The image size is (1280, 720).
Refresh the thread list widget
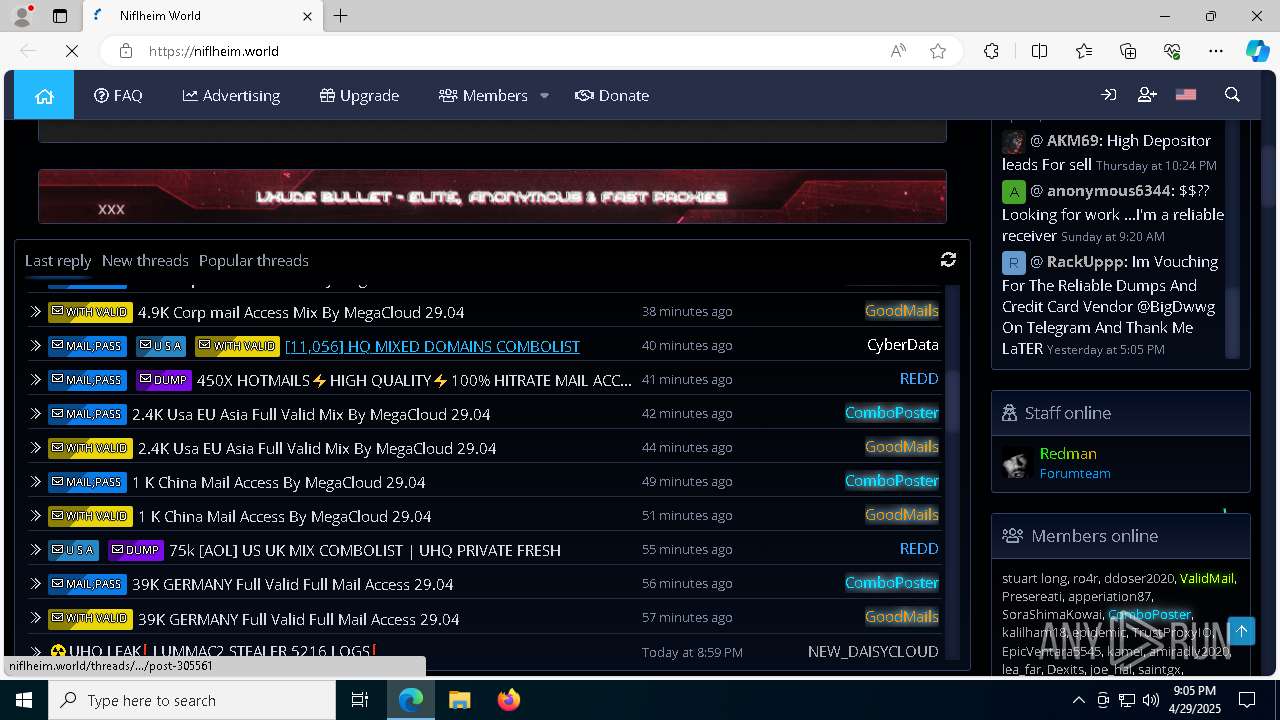[x=948, y=260]
